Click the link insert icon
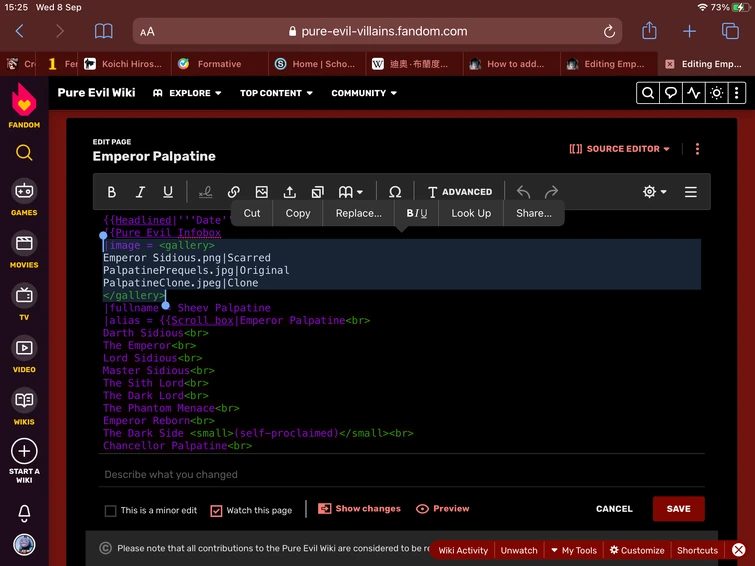Viewport: 755px width, 566px height. 233,192
